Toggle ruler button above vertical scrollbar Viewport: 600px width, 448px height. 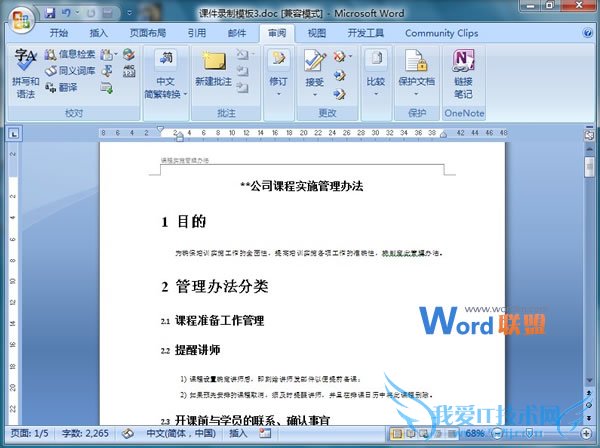[589, 135]
